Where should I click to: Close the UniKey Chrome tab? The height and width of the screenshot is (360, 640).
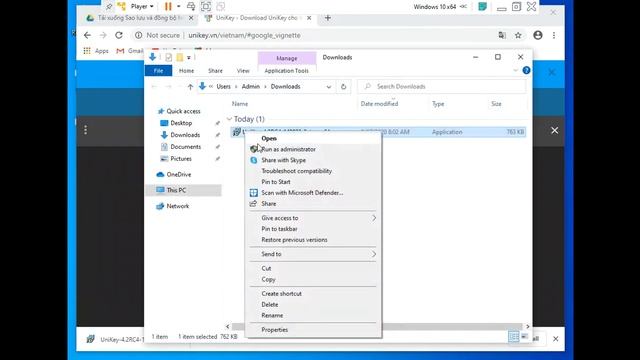(309, 18)
